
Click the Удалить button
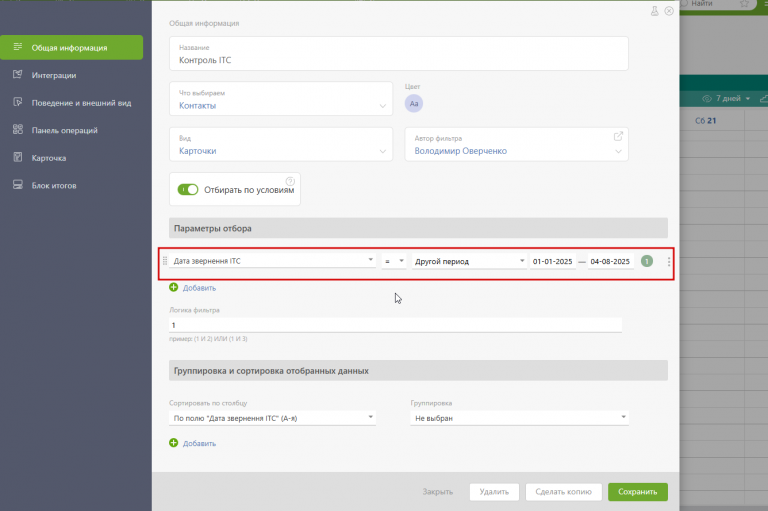pyautogui.click(x=494, y=492)
